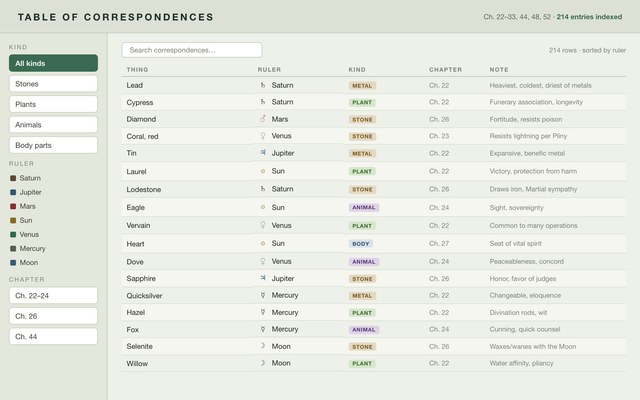
Task: Click the Venus ruler color swatch
Action: point(13,234)
